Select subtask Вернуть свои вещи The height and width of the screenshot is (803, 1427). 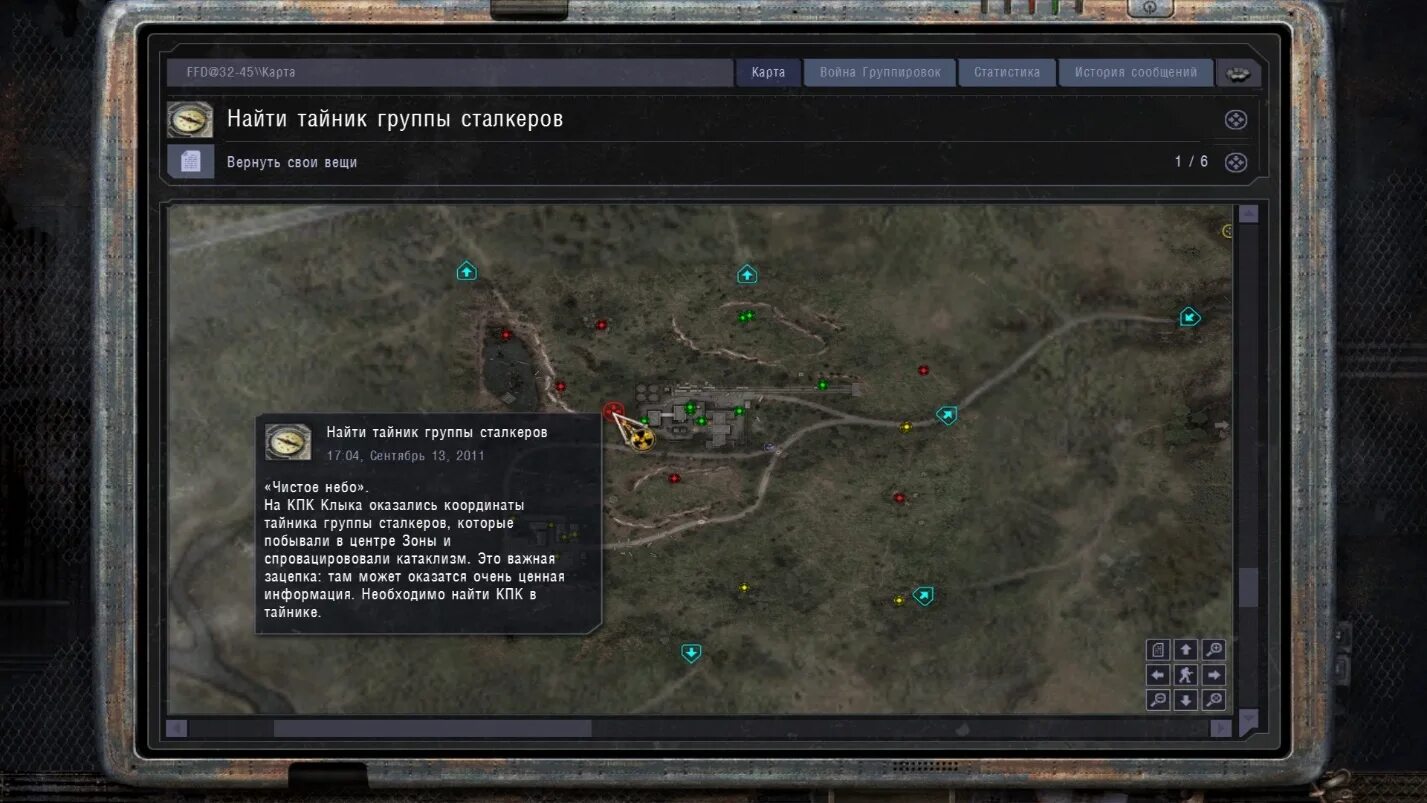click(292, 162)
